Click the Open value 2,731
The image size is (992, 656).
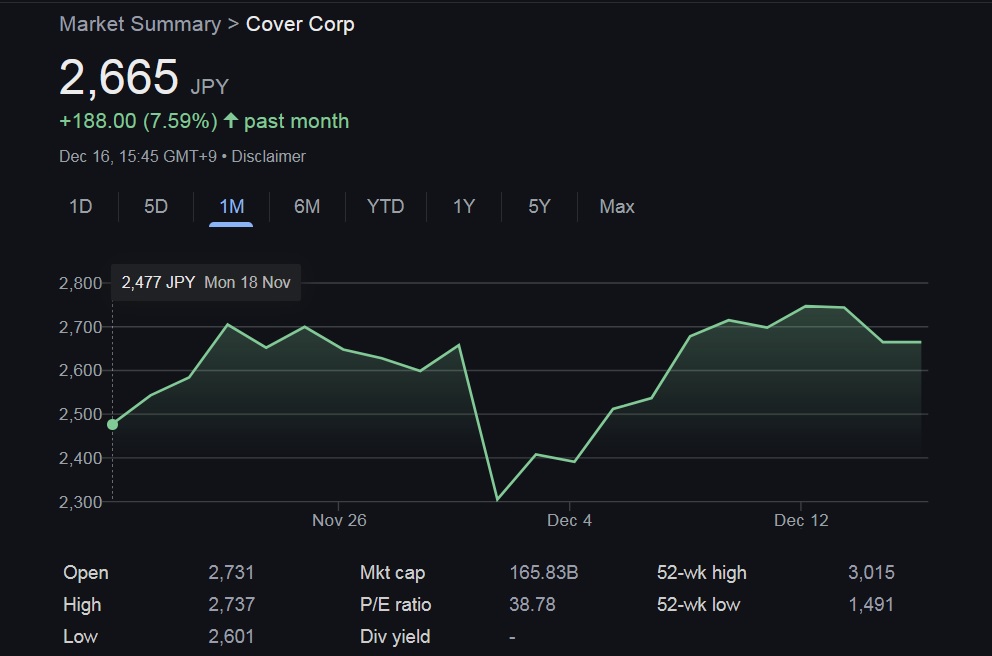[231, 572]
